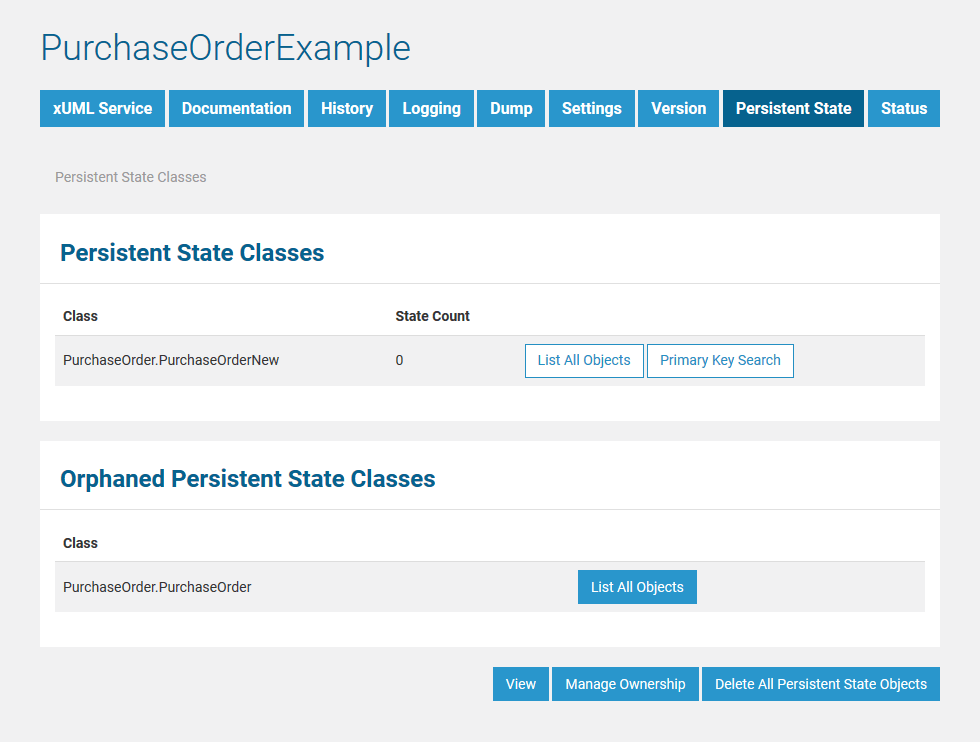Click the Persistent State Classes breadcrumb

tap(130, 177)
